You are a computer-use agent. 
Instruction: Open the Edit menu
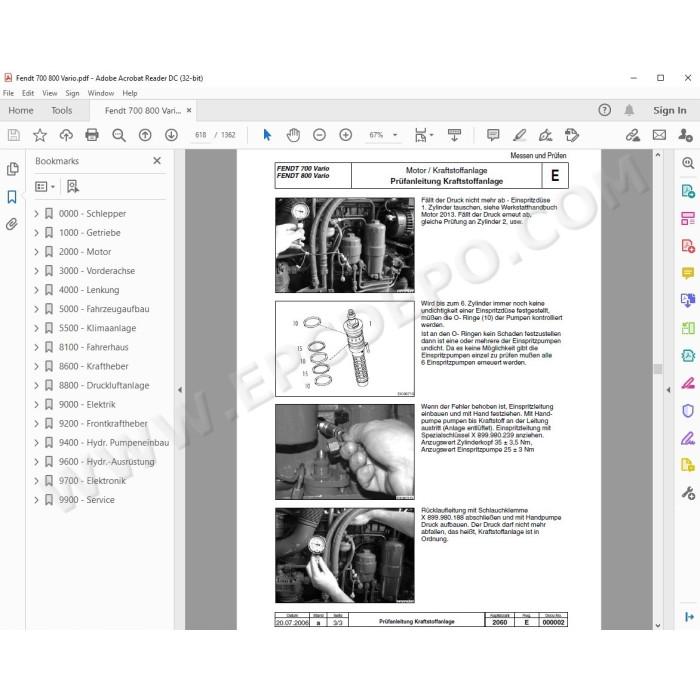pos(28,93)
